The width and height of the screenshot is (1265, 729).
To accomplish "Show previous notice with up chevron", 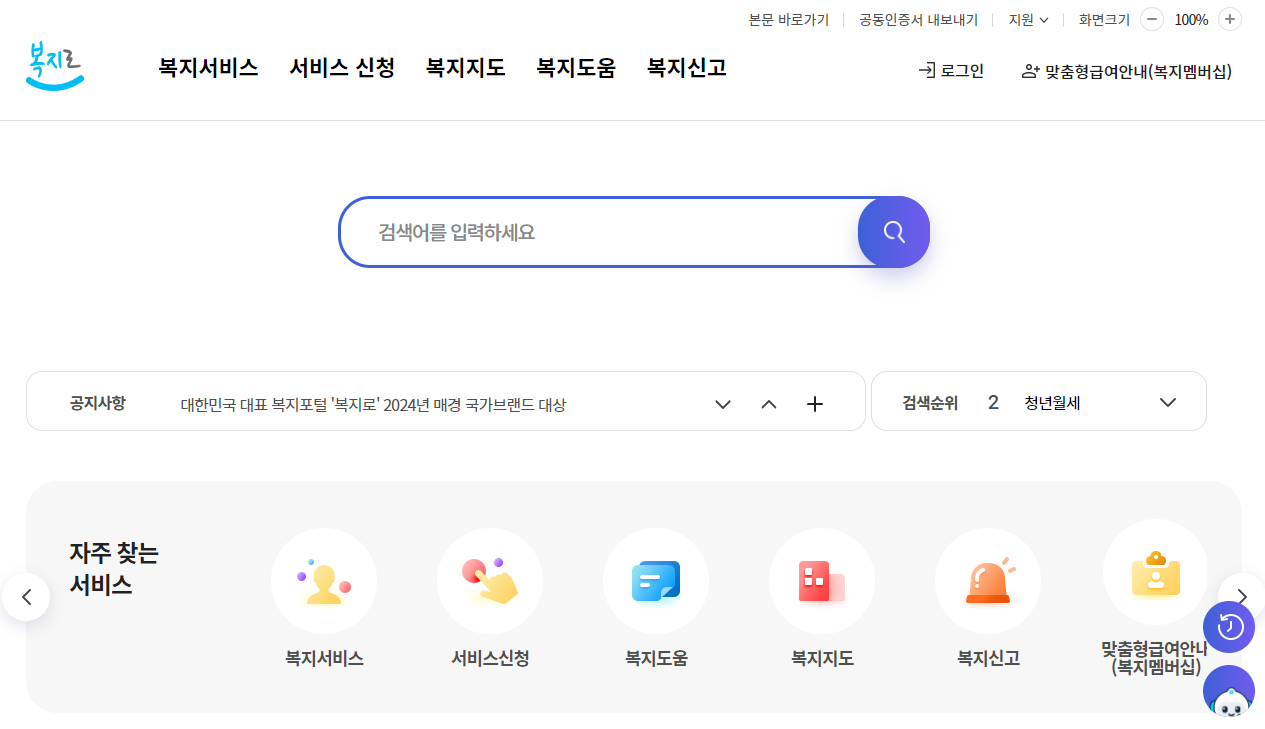I will [769, 404].
